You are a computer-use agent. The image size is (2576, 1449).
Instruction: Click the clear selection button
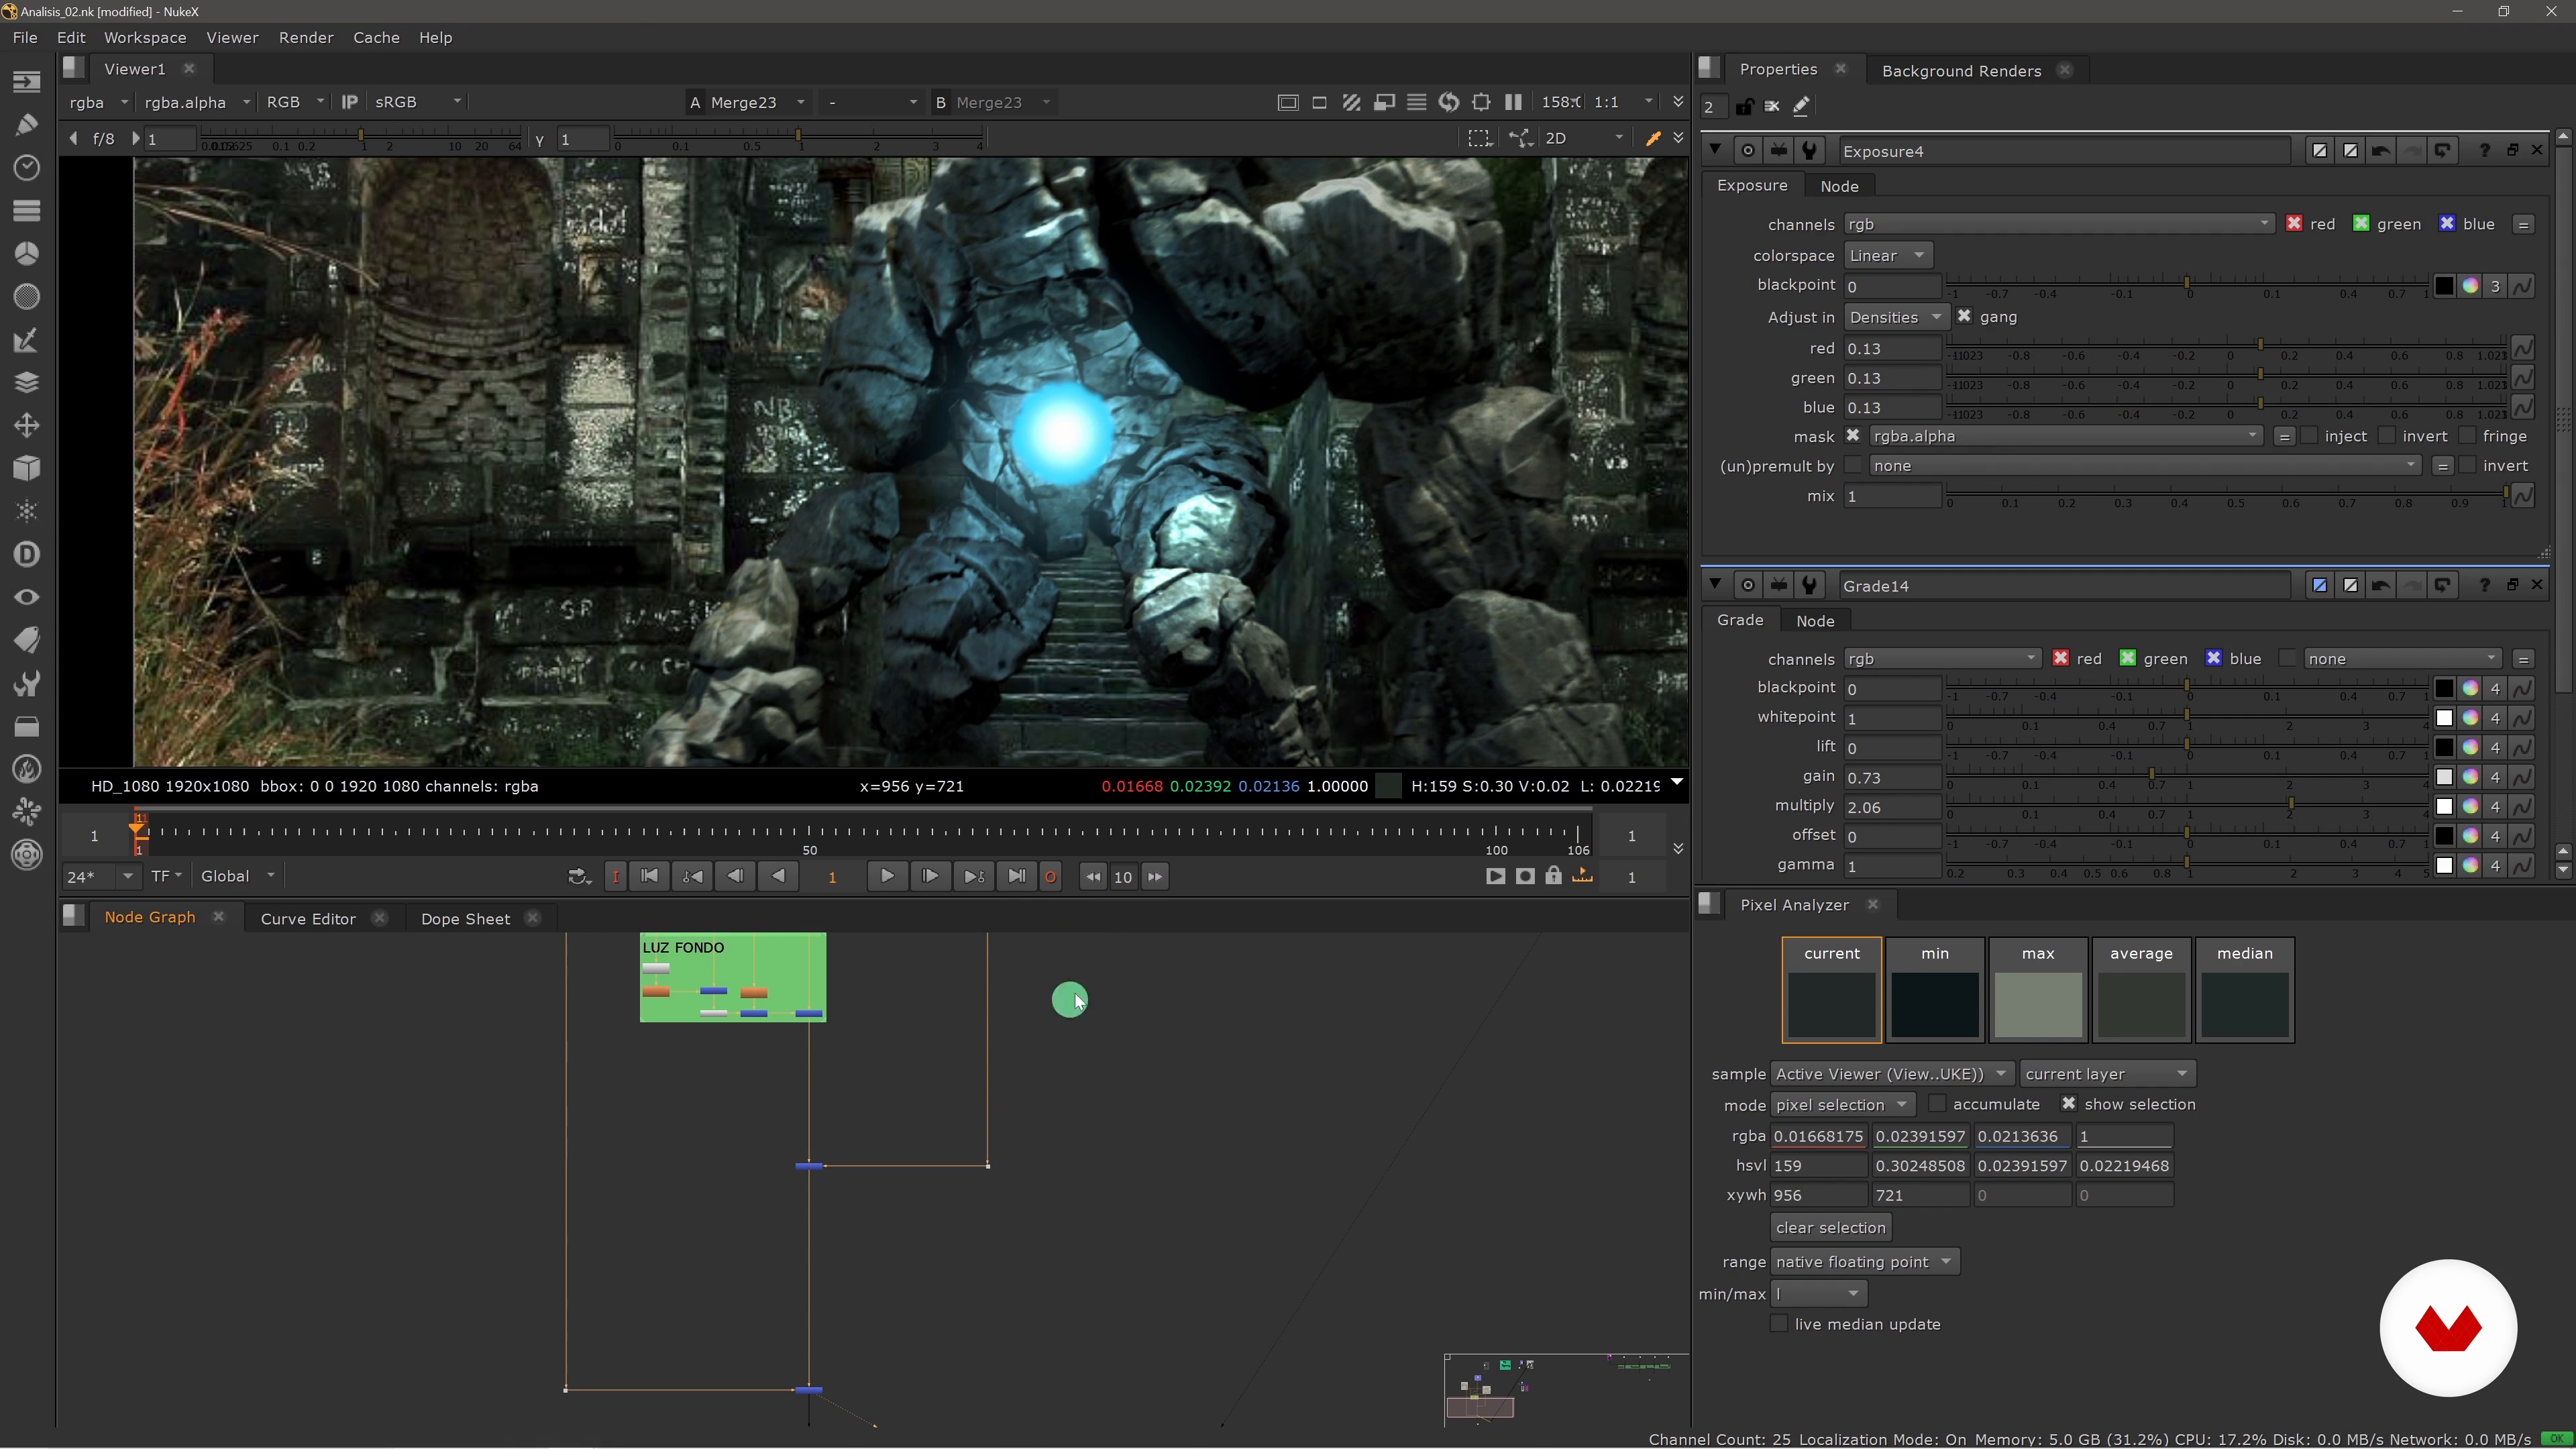[1831, 1227]
